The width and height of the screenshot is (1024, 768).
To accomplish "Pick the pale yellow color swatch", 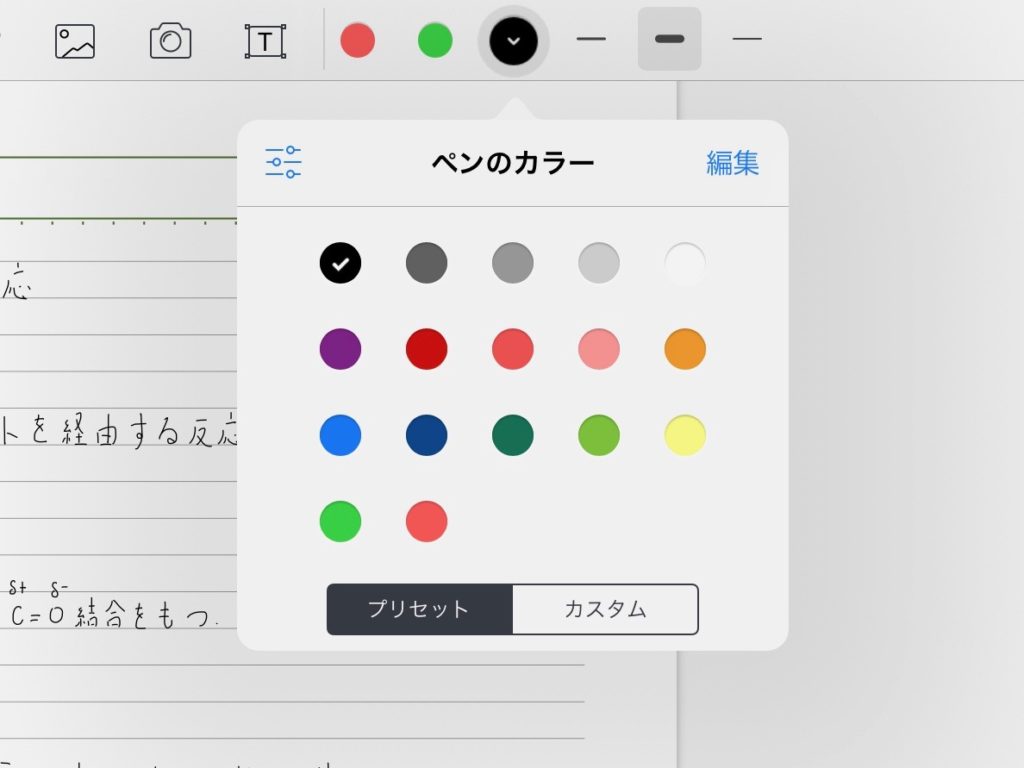I will click(685, 436).
